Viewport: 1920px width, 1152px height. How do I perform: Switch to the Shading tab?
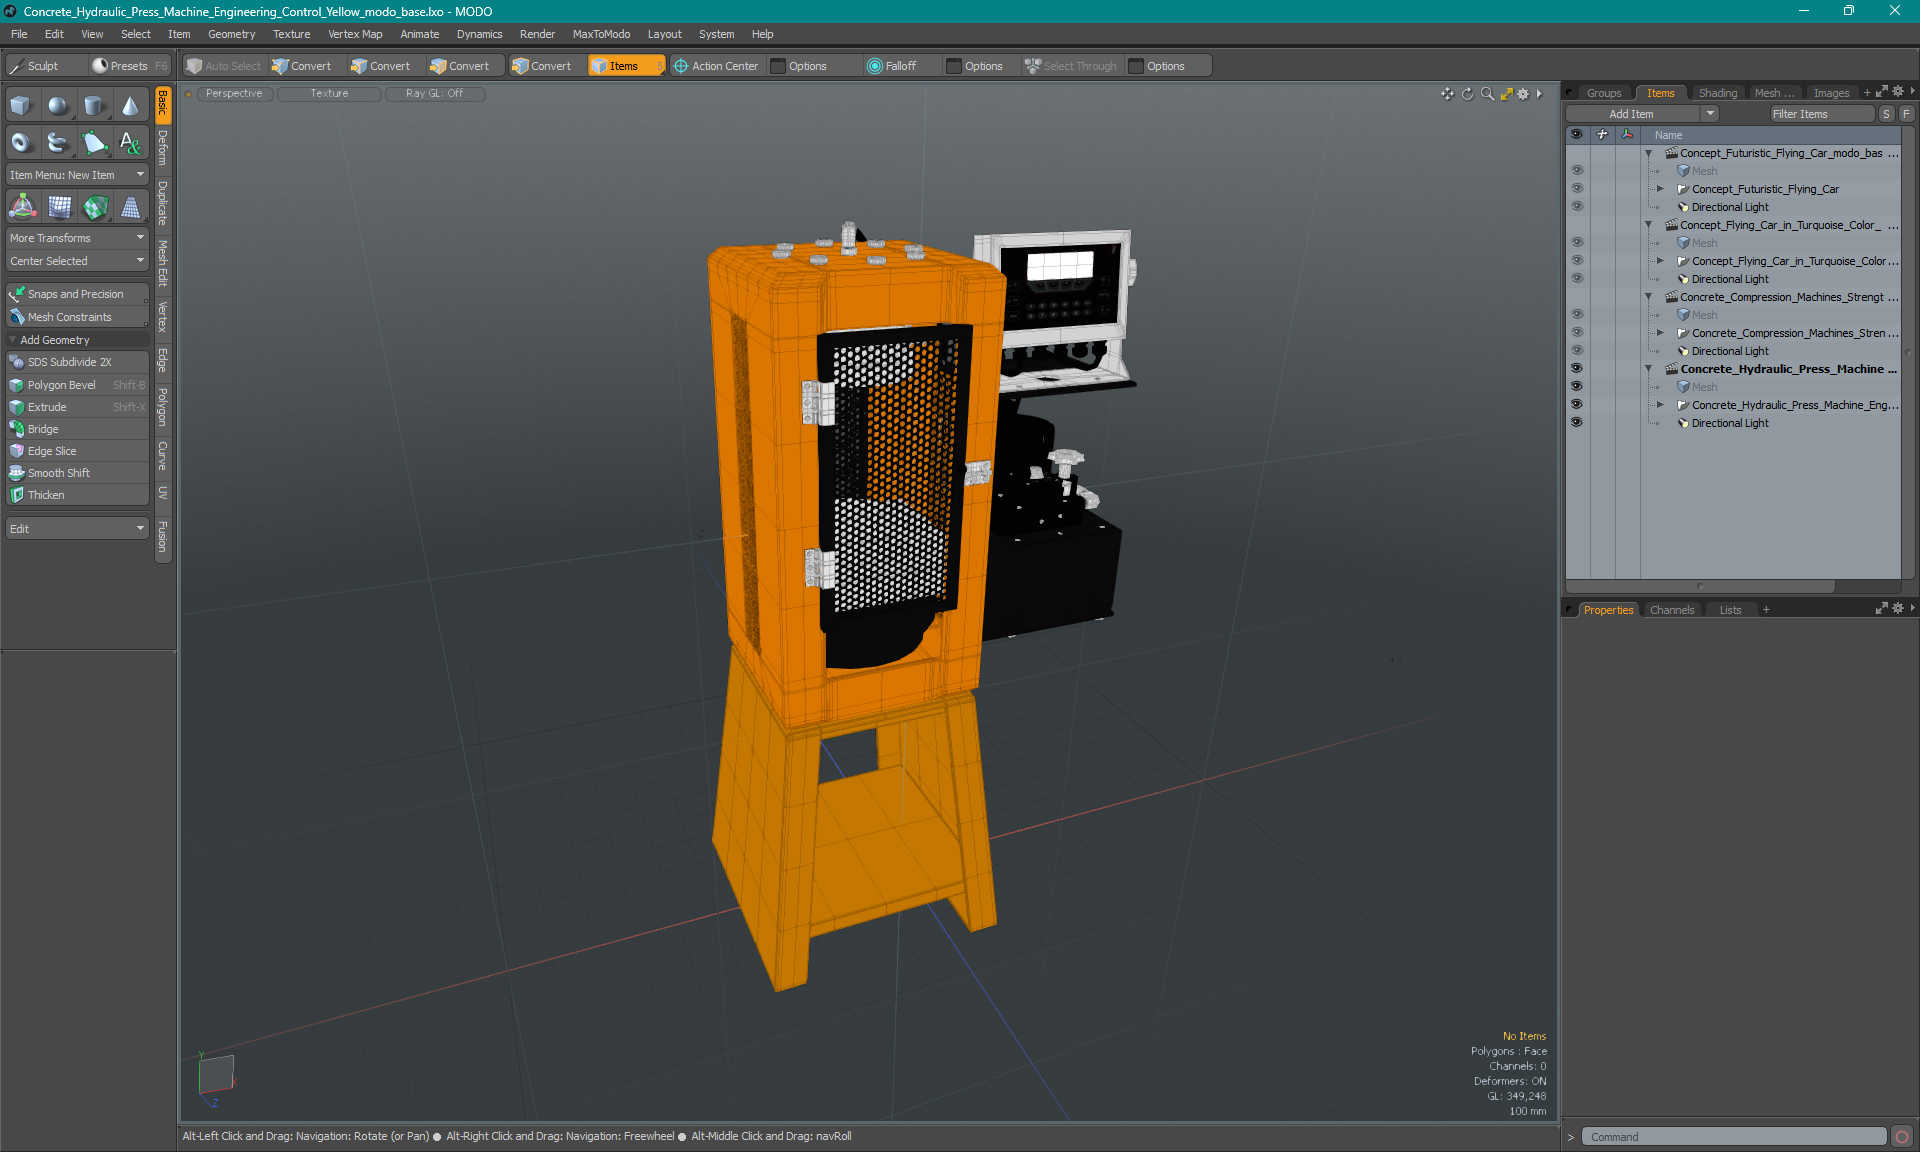click(x=1717, y=93)
